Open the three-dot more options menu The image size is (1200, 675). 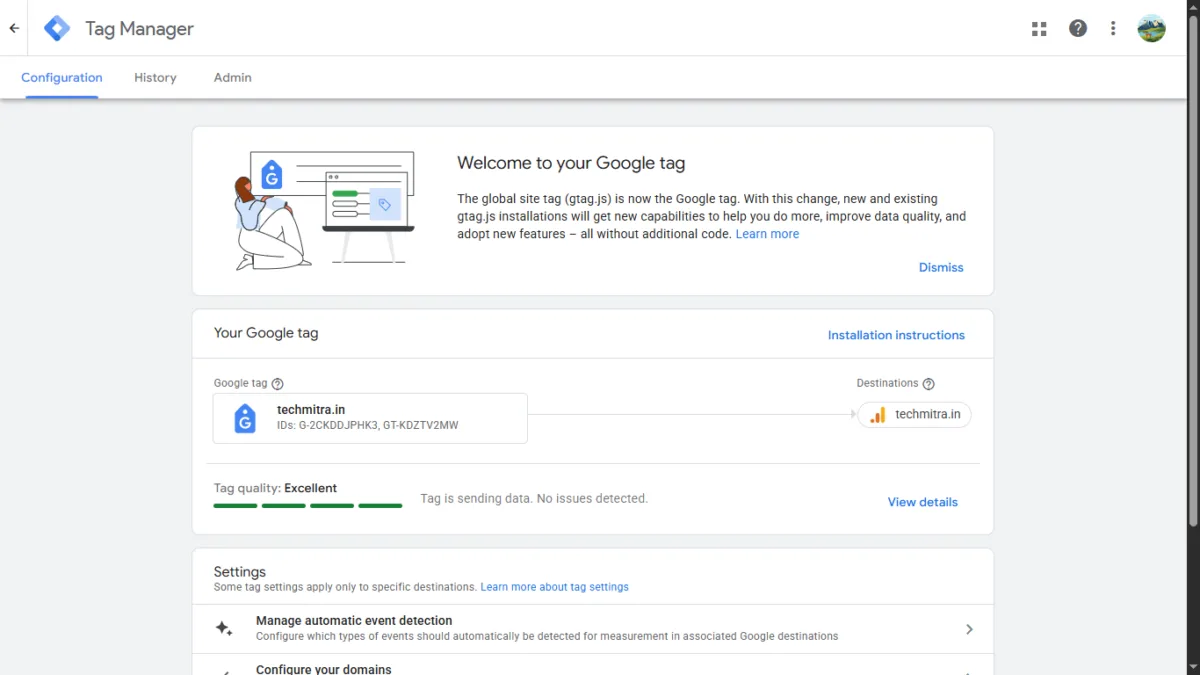pyautogui.click(x=1113, y=28)
